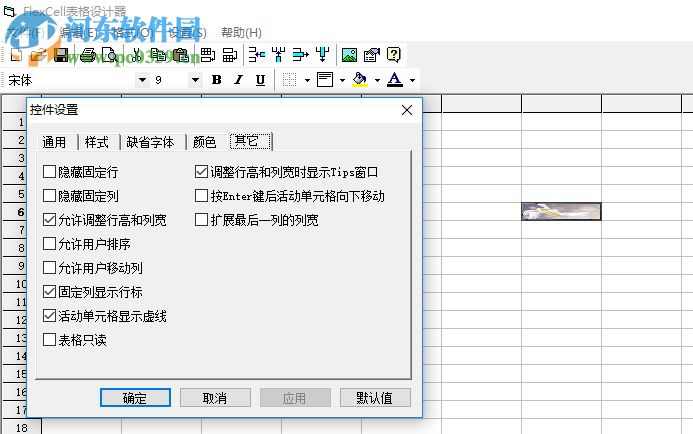Open the 设置(S) menu

coord(187,33)
